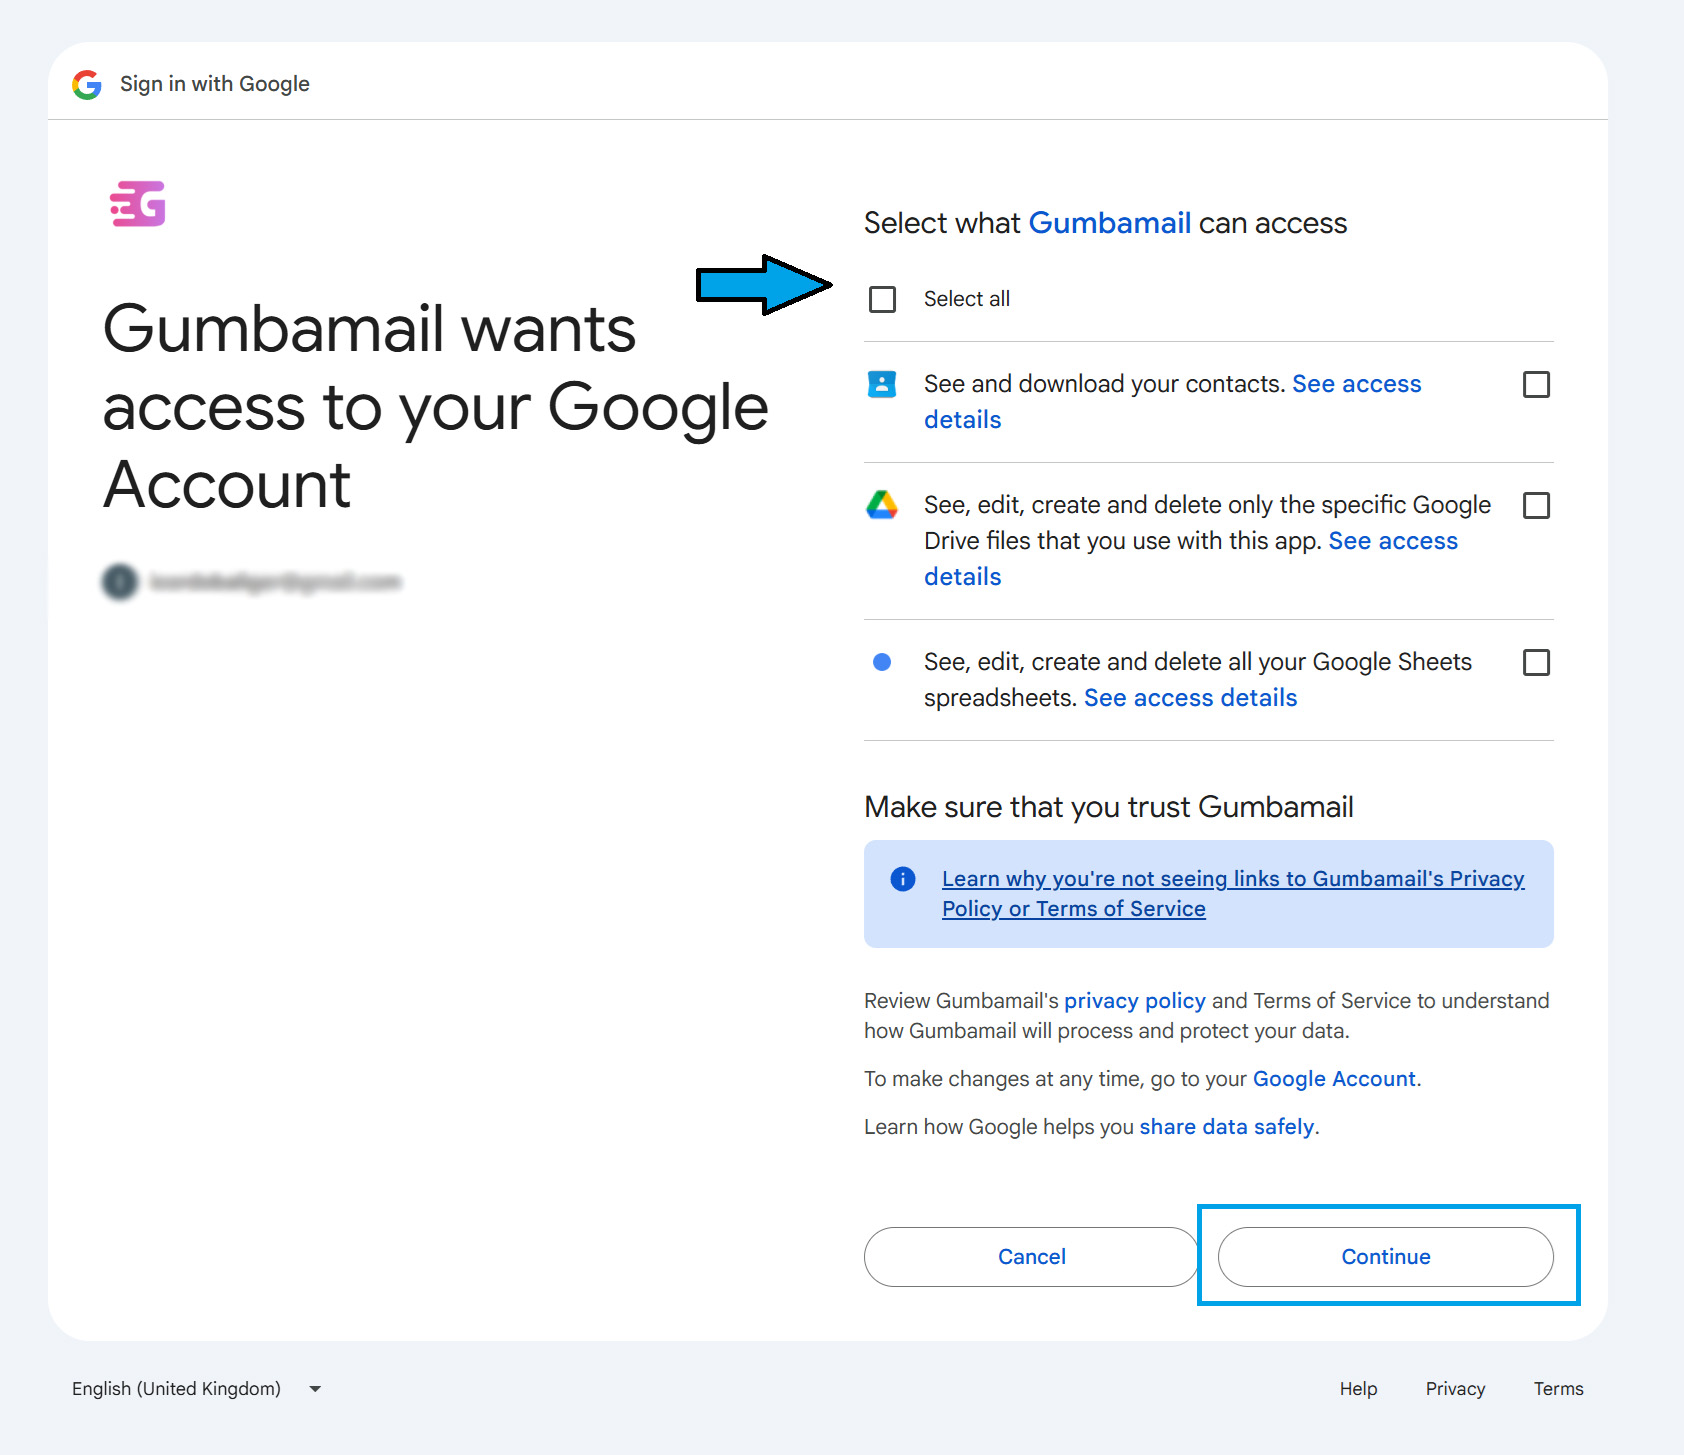This screenshot has height=1455, width=1684.
Task: Open the share data safely link
Action: pos(1226,1127)
